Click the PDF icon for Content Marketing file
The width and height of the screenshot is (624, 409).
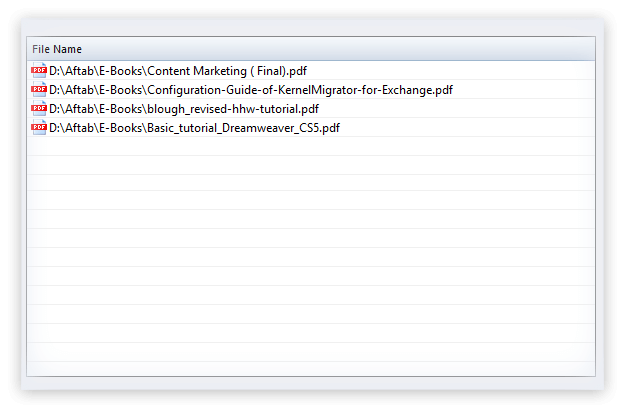point(39,70)
